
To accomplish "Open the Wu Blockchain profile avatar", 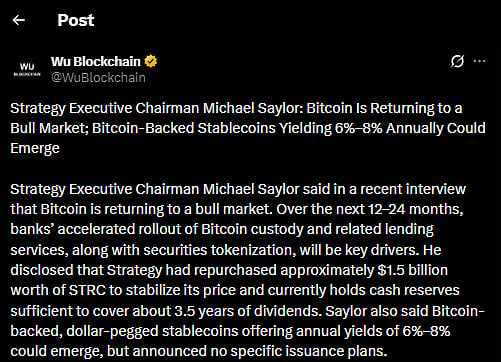I will click(x=27, y=69).
